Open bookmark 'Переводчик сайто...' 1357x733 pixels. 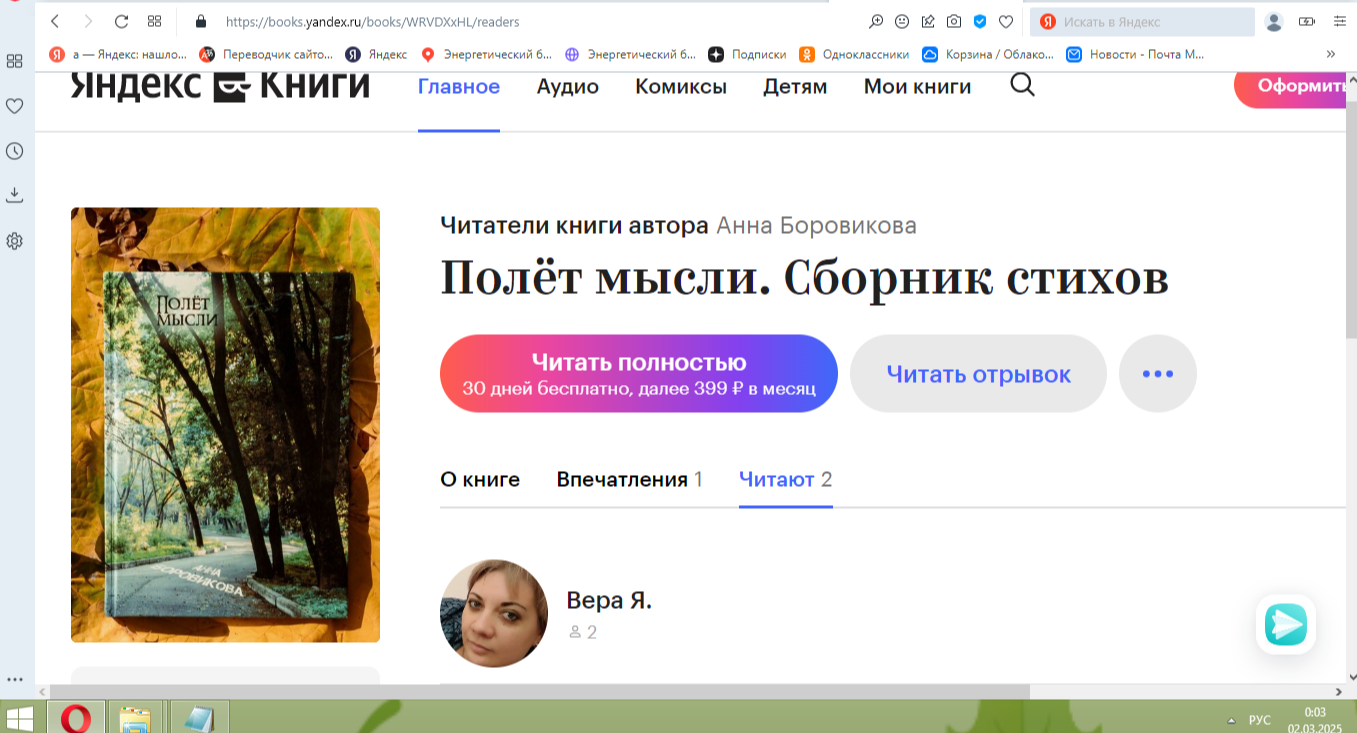[x=266, y=54]
